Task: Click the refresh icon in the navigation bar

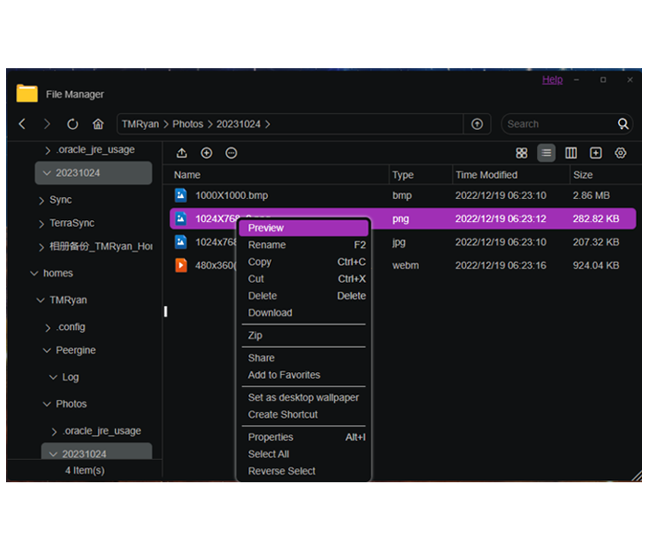Action: (72, 124)
